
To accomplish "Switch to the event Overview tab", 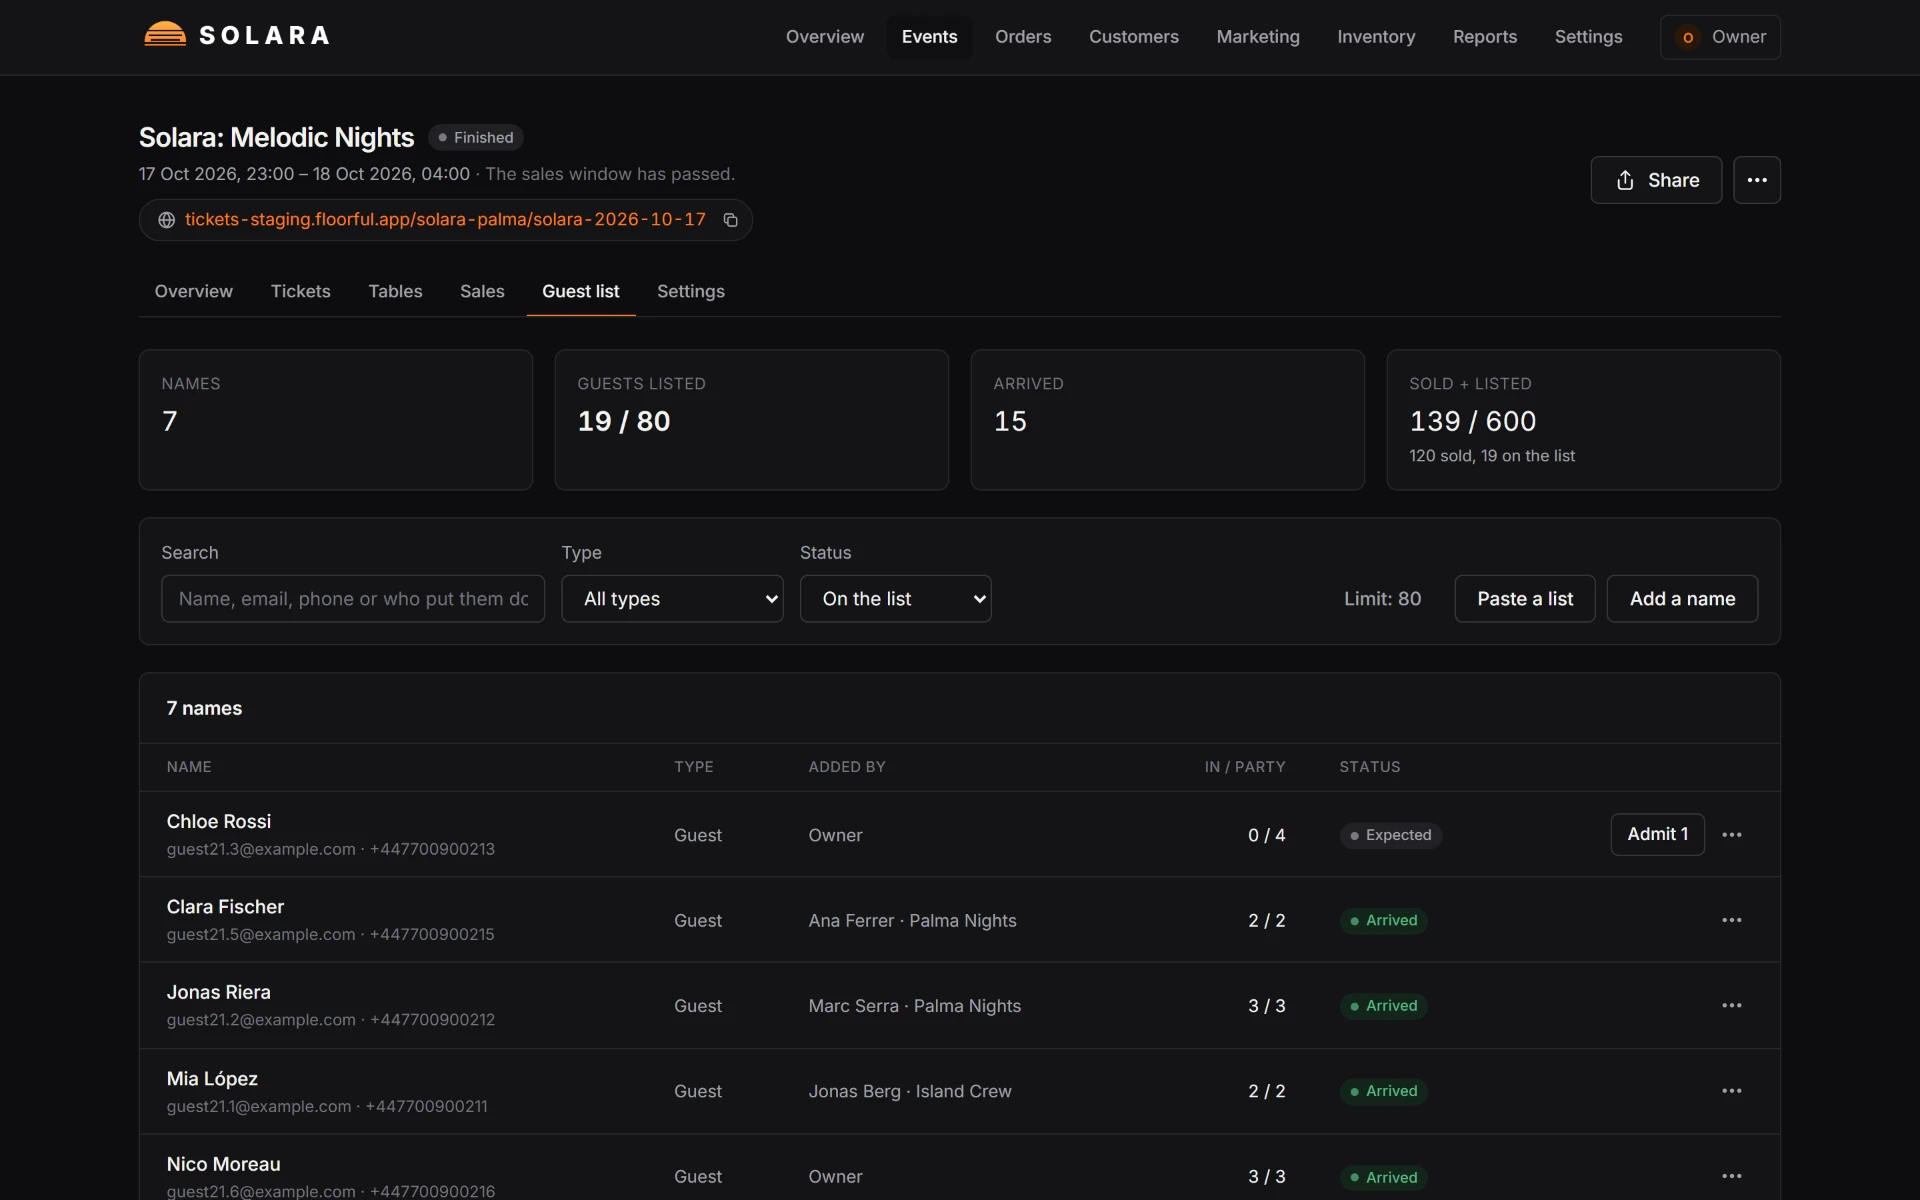I will [193, 291].
